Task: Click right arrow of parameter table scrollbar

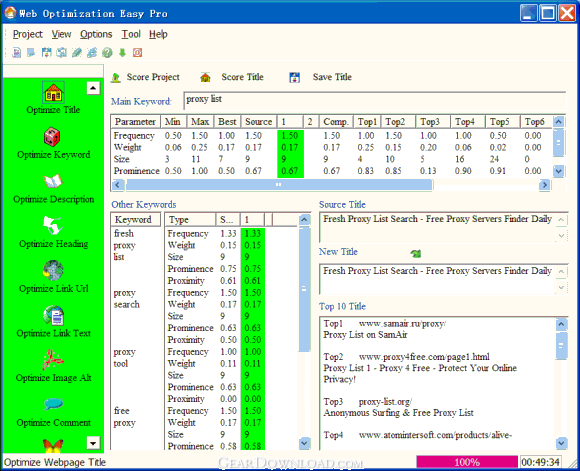Action: 544,184
